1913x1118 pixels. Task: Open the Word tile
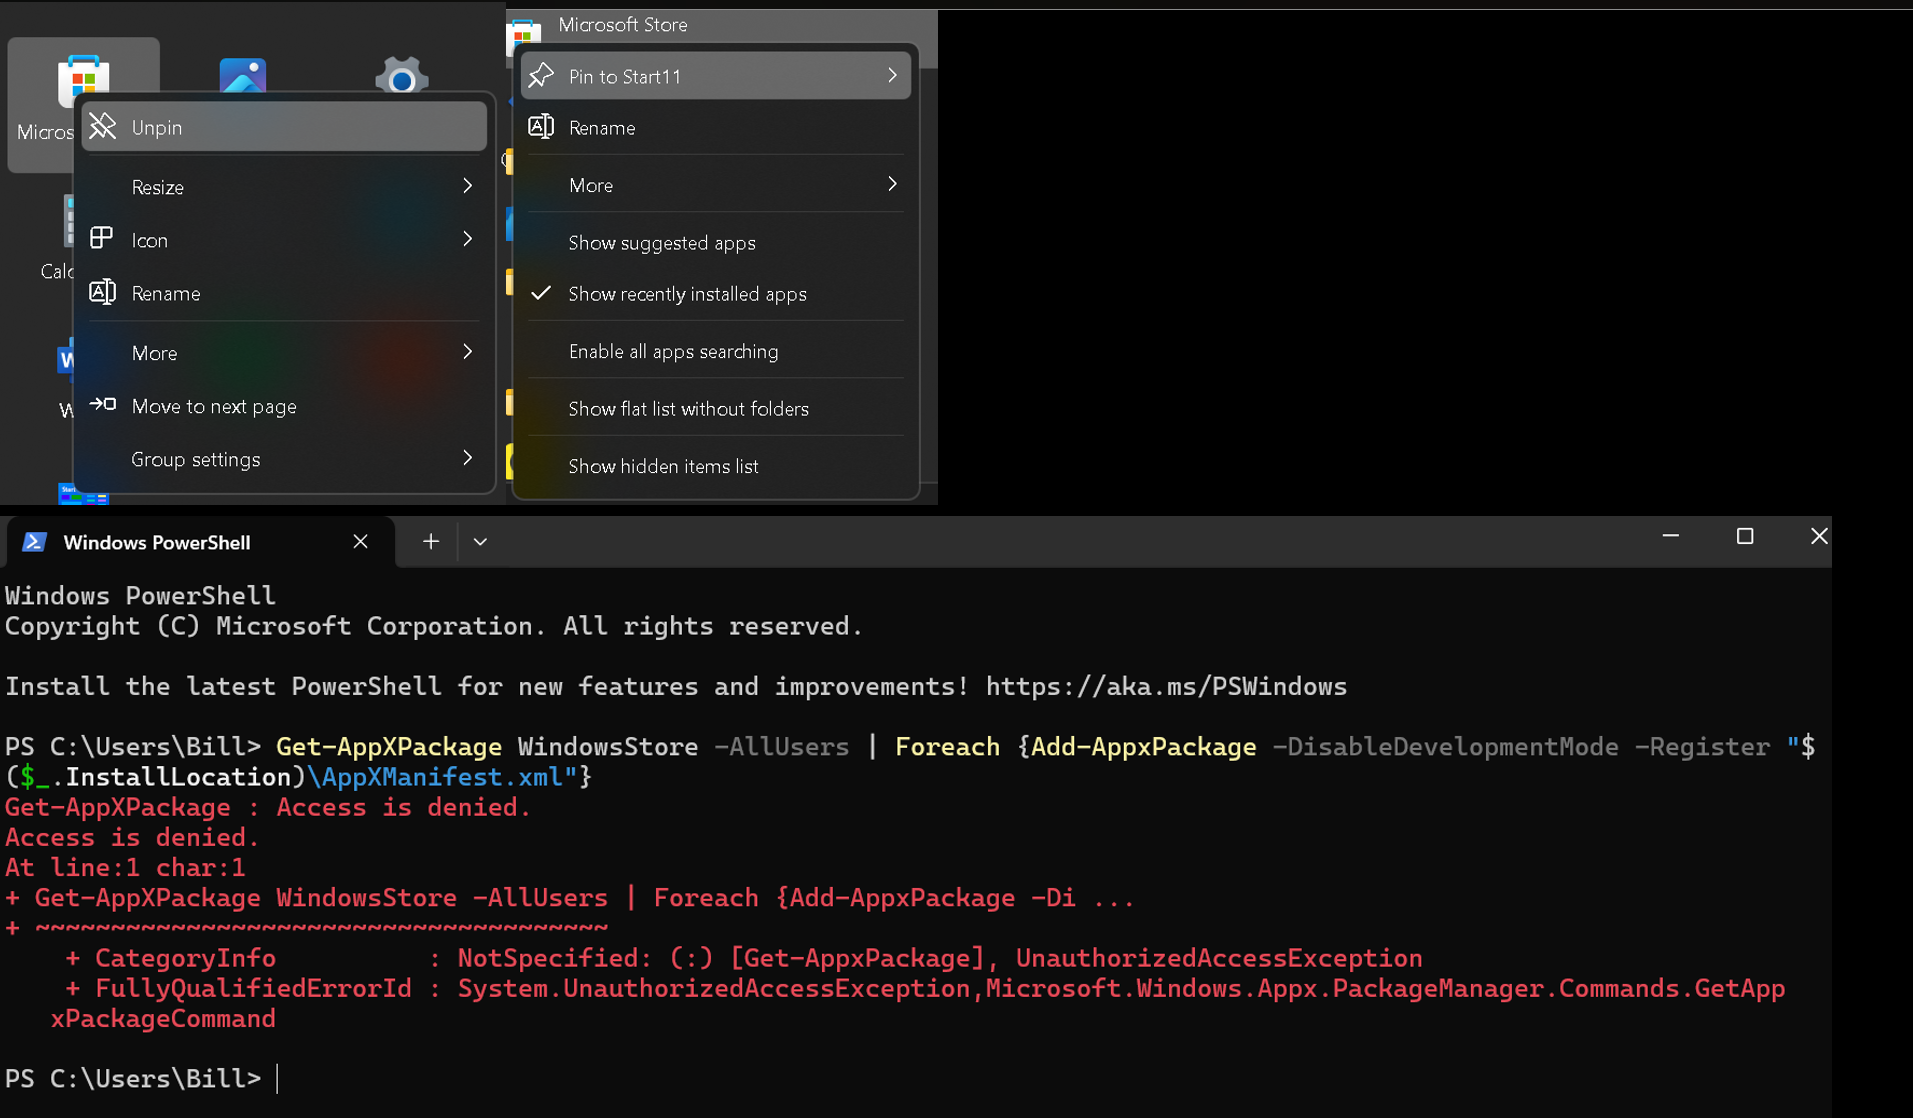click(x=65, y=360)
